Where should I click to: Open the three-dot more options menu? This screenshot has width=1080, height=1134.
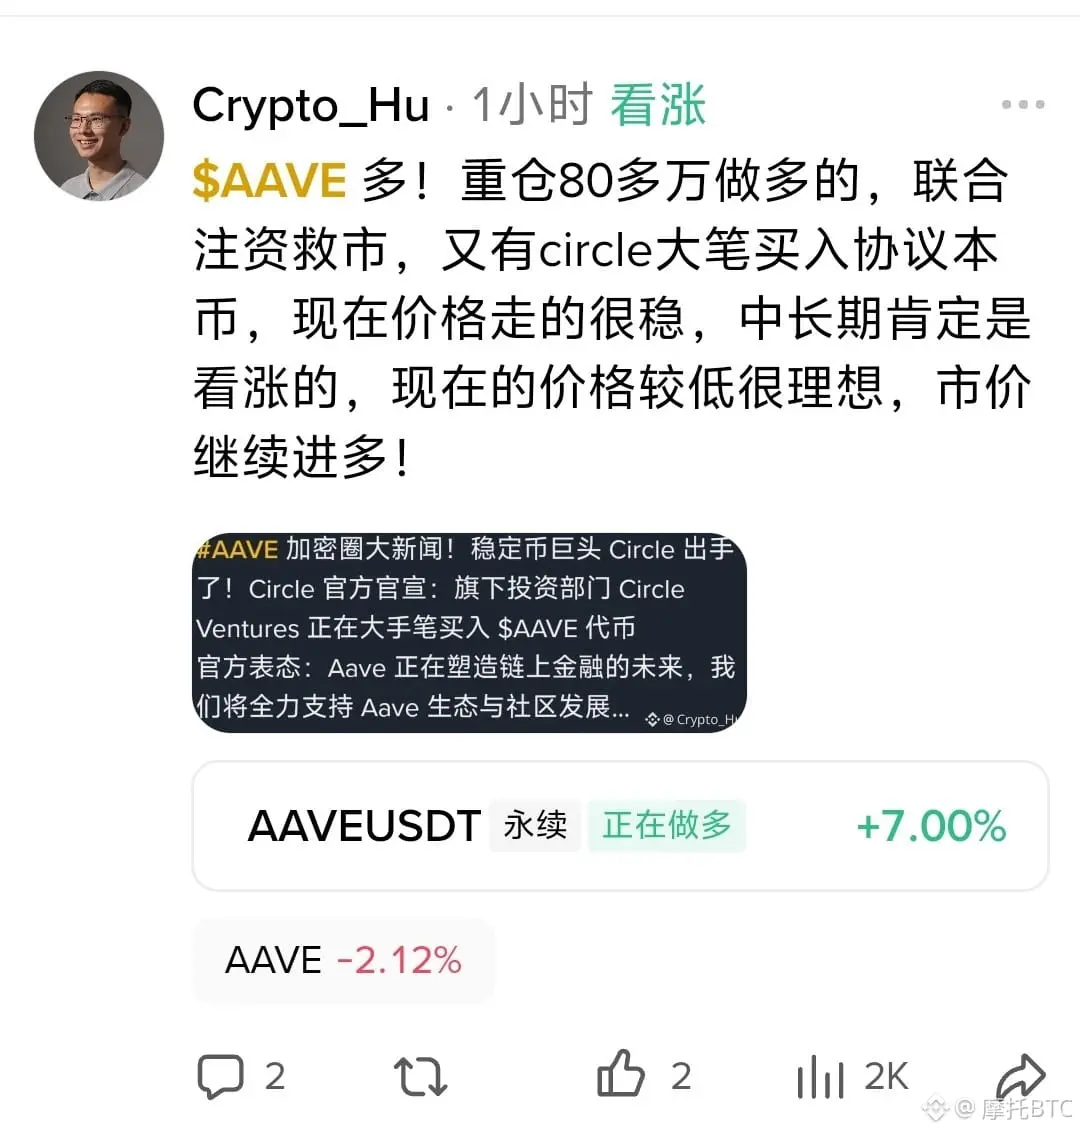(1023, 104)
